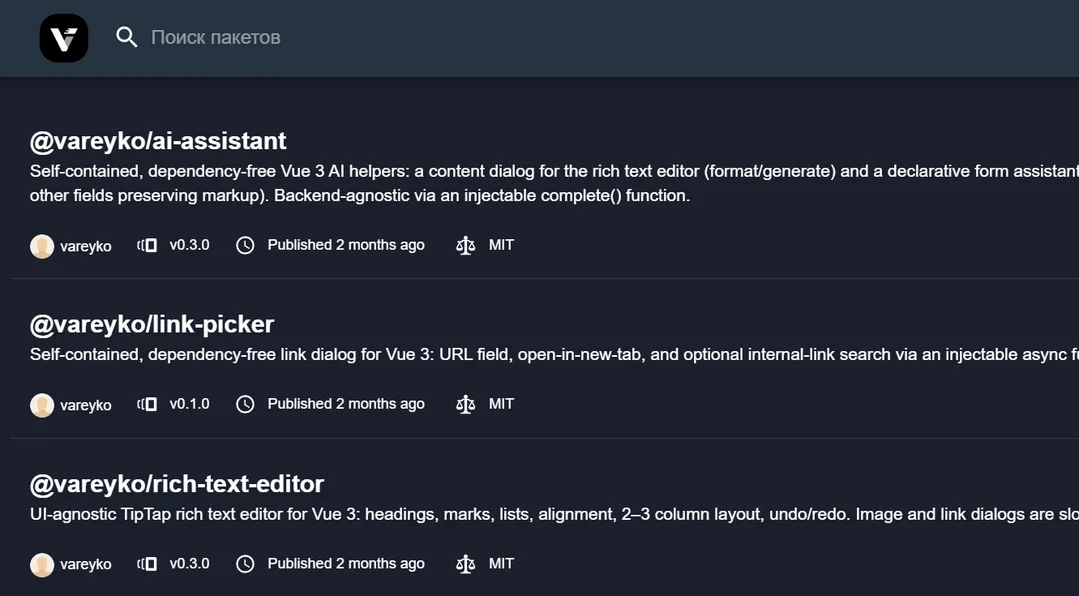This screenshot has height=596, width=1079.
Task: Click v0.1.0 version of link-picker
Action: coord(189,404)
